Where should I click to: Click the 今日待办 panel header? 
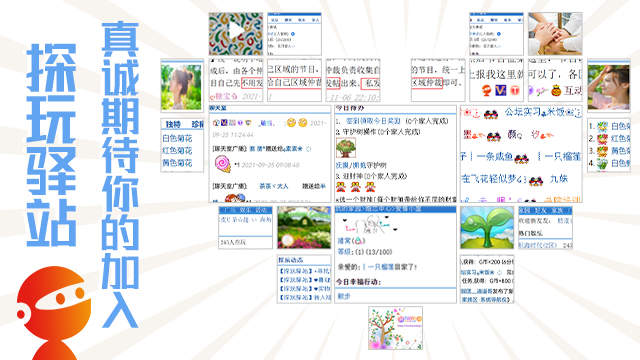click(x=349, y=108)
